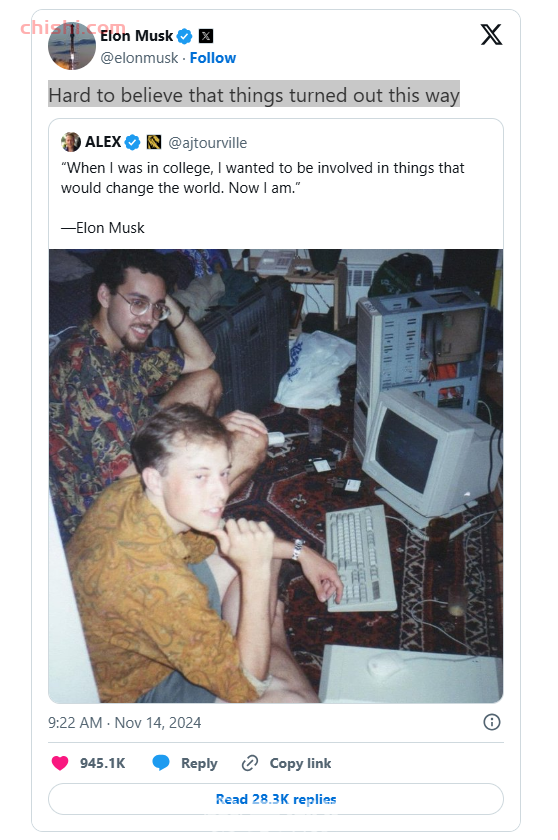Open the @elonmusk handle link
The height and width of the screenshot is (840, 558).
click(x=139, y=58)
